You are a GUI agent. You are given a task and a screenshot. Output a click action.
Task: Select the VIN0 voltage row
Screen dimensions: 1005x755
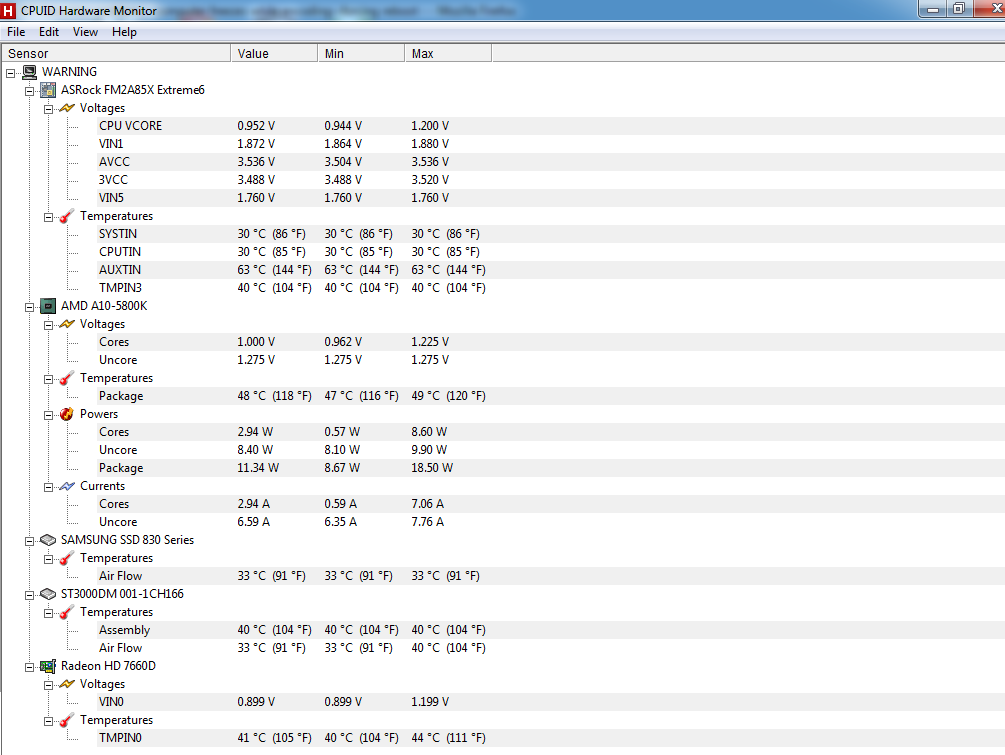pyautogui.click(x=551, y=702)
